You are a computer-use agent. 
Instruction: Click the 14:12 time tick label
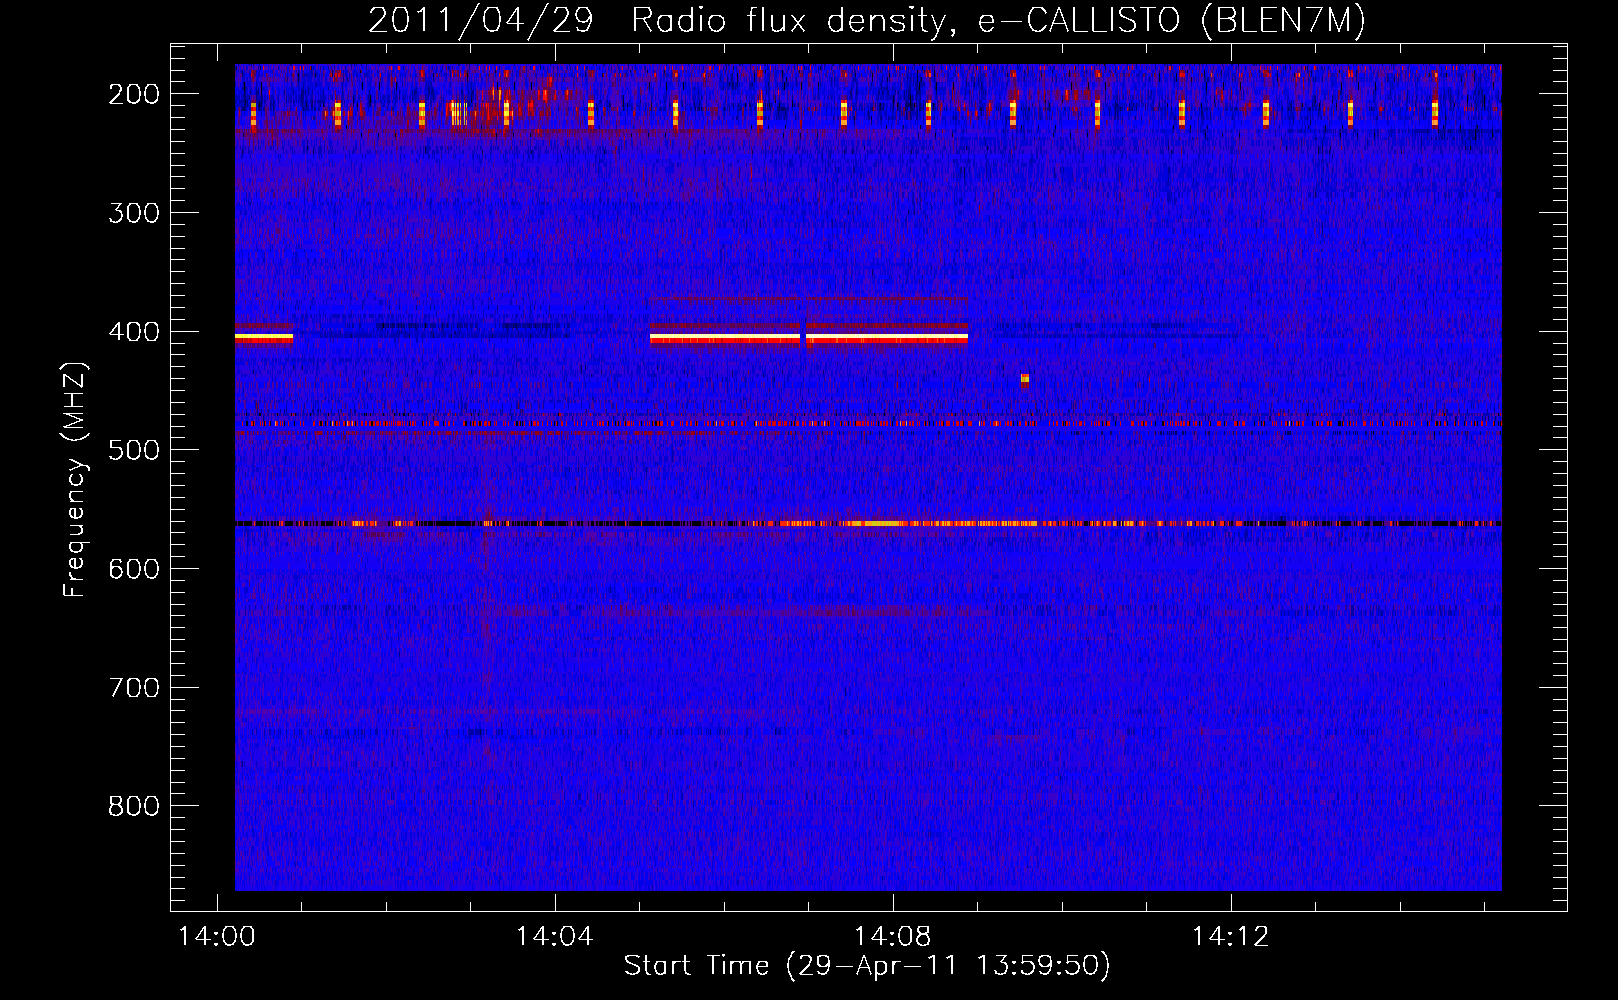pos(1231,937)
